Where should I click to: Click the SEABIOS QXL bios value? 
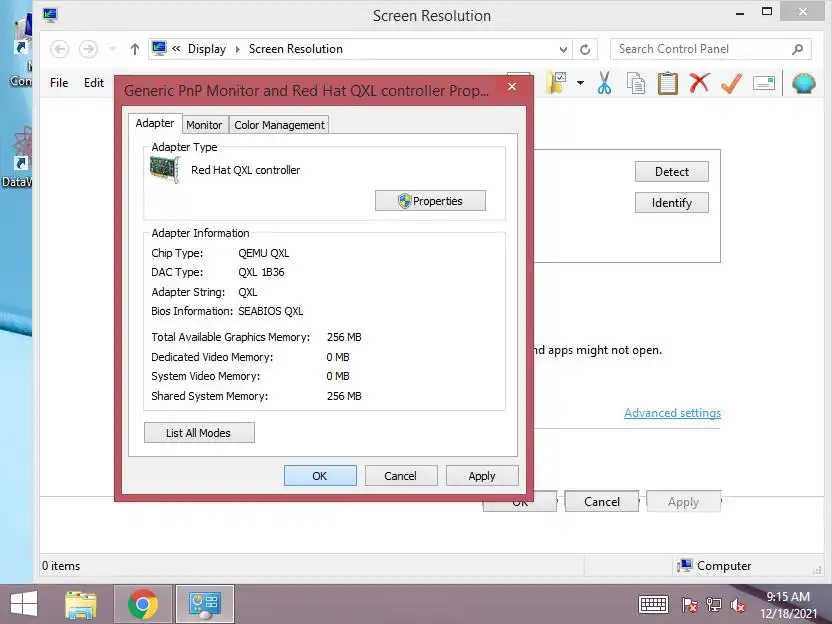[271, 311]
